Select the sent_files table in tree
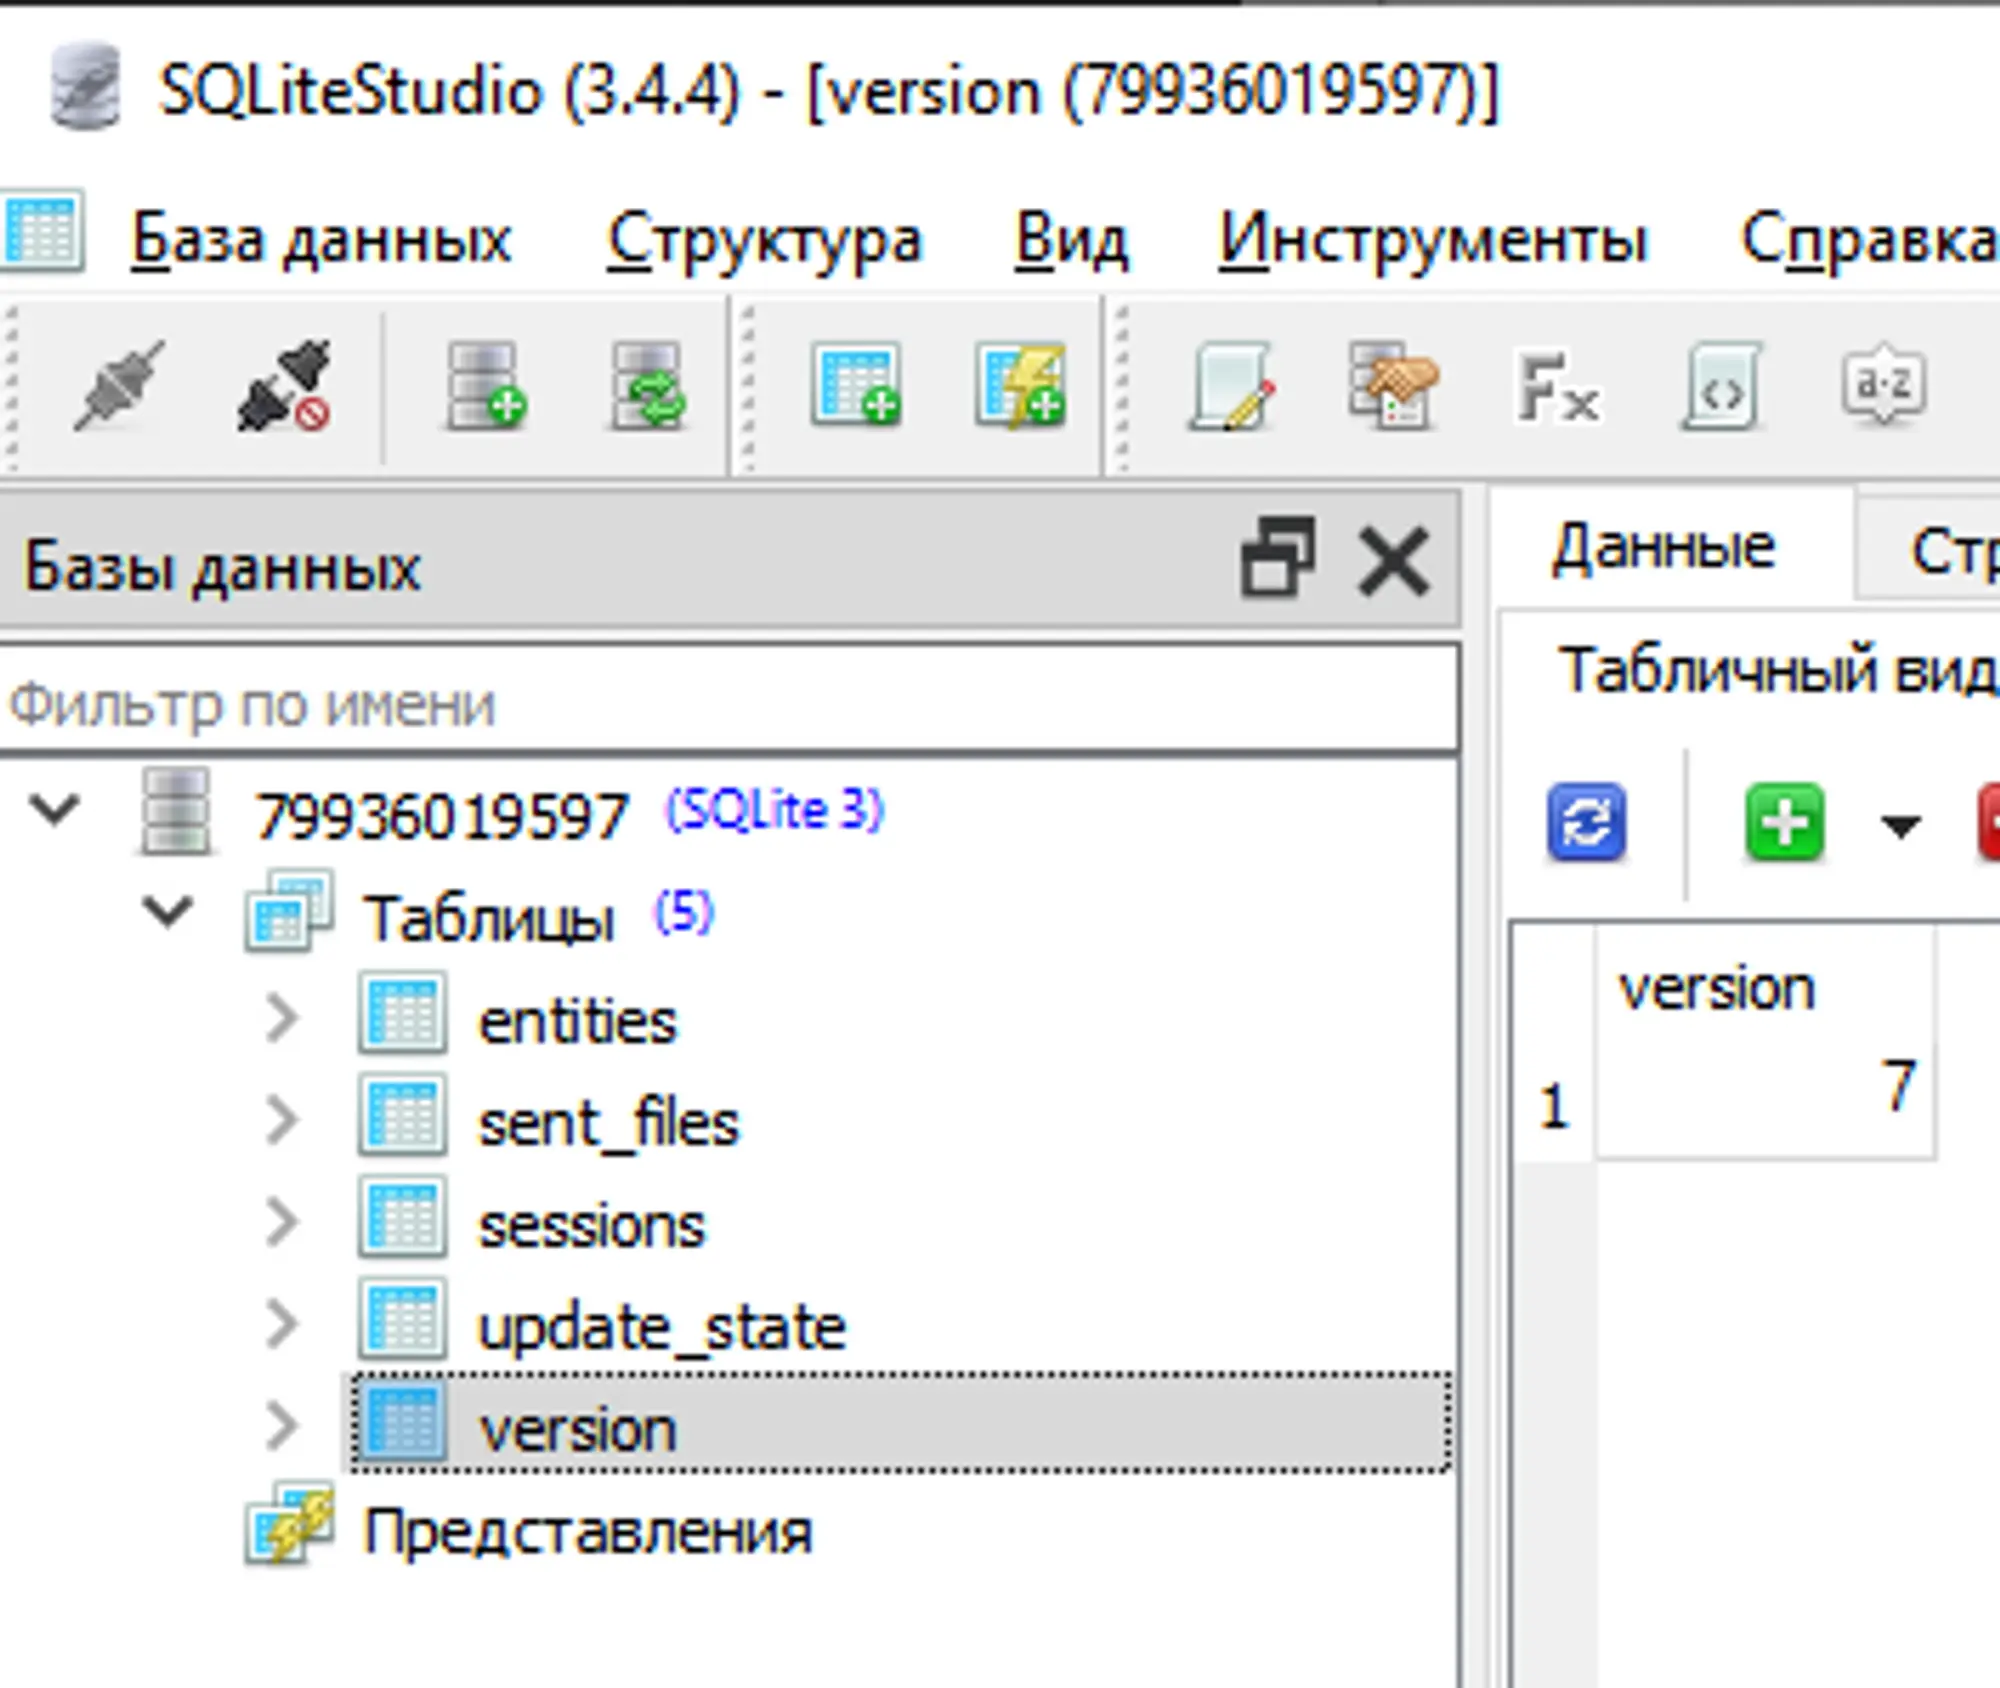 tap(609, 1124)
